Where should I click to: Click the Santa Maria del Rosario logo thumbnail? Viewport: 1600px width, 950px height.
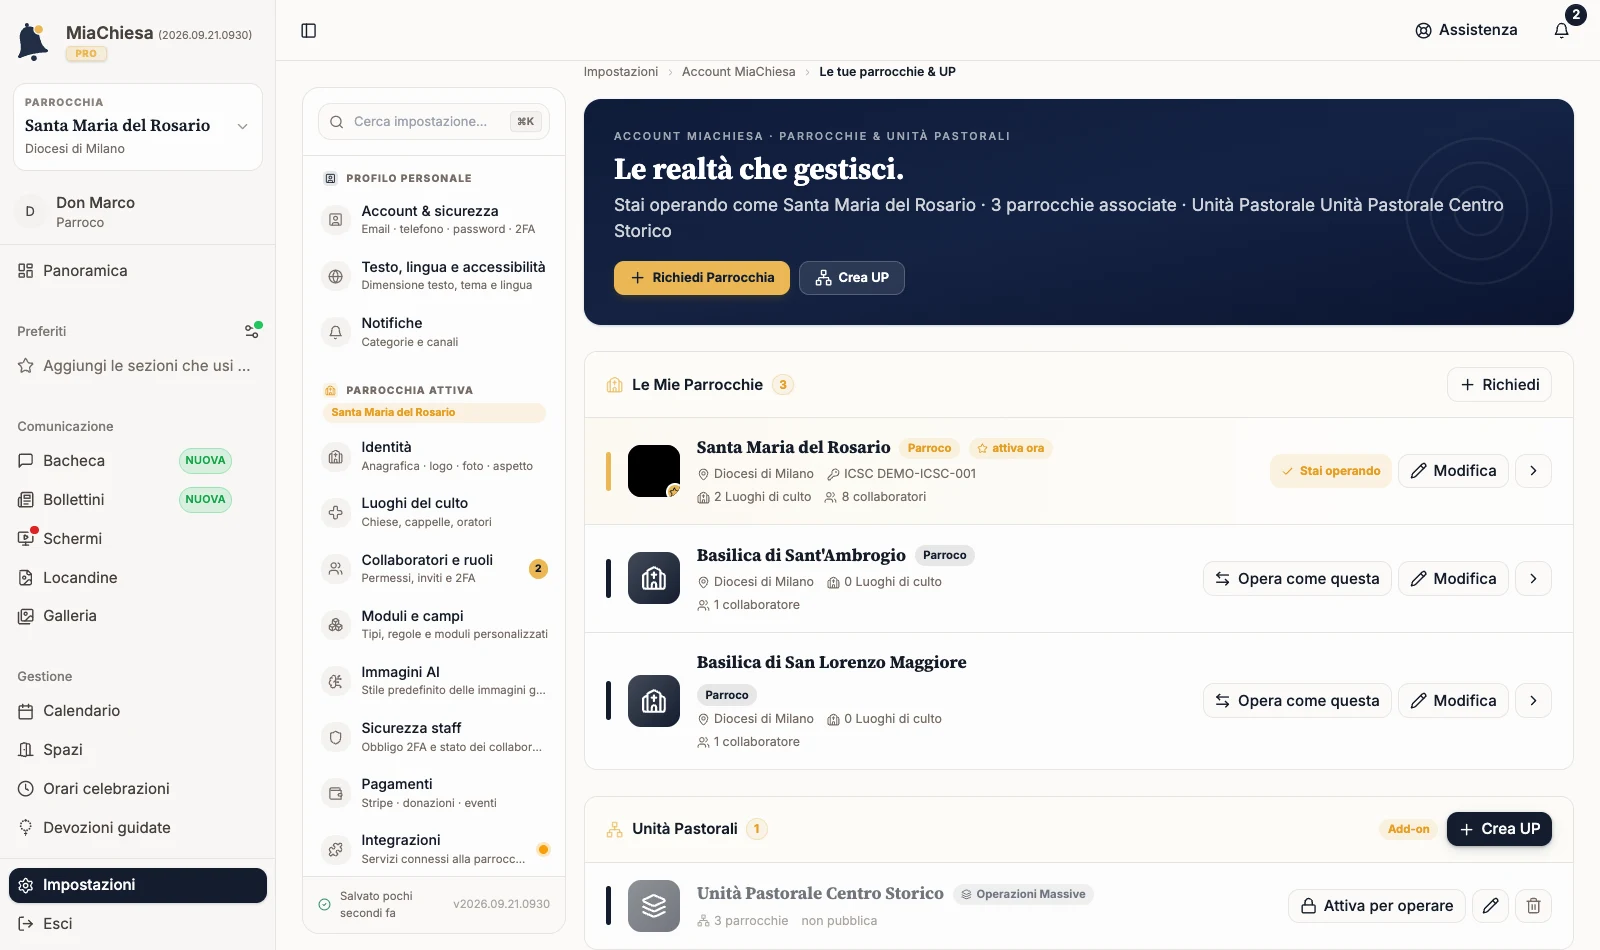tap(654, 471)
